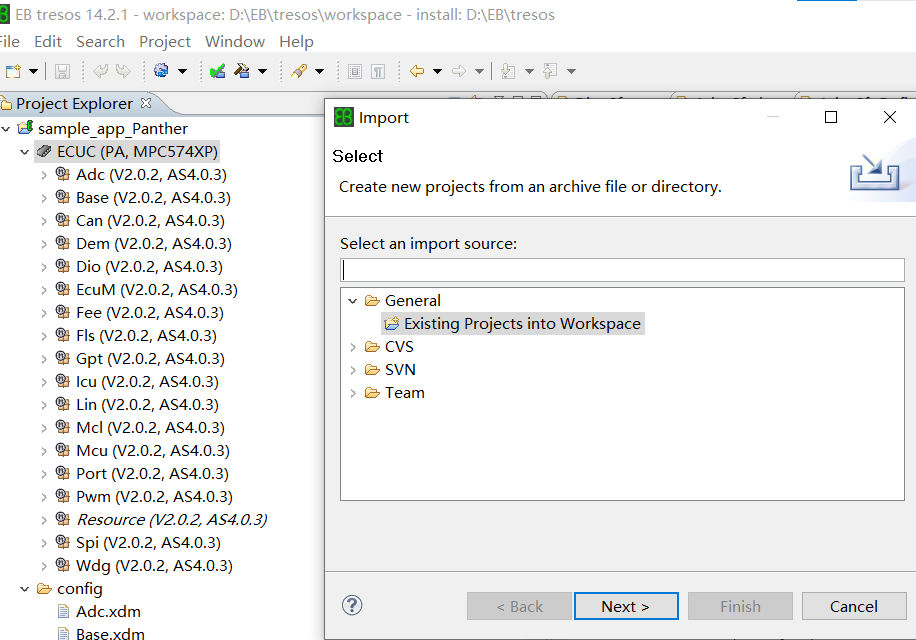Click the block selection mode toolbar icon
The image size is (916, 640).
click(x=355, y=71)
